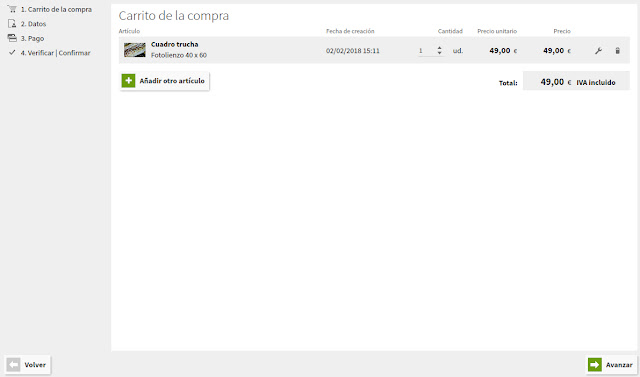Click the Total: label
640x377 pixels.
click(508, 83)
